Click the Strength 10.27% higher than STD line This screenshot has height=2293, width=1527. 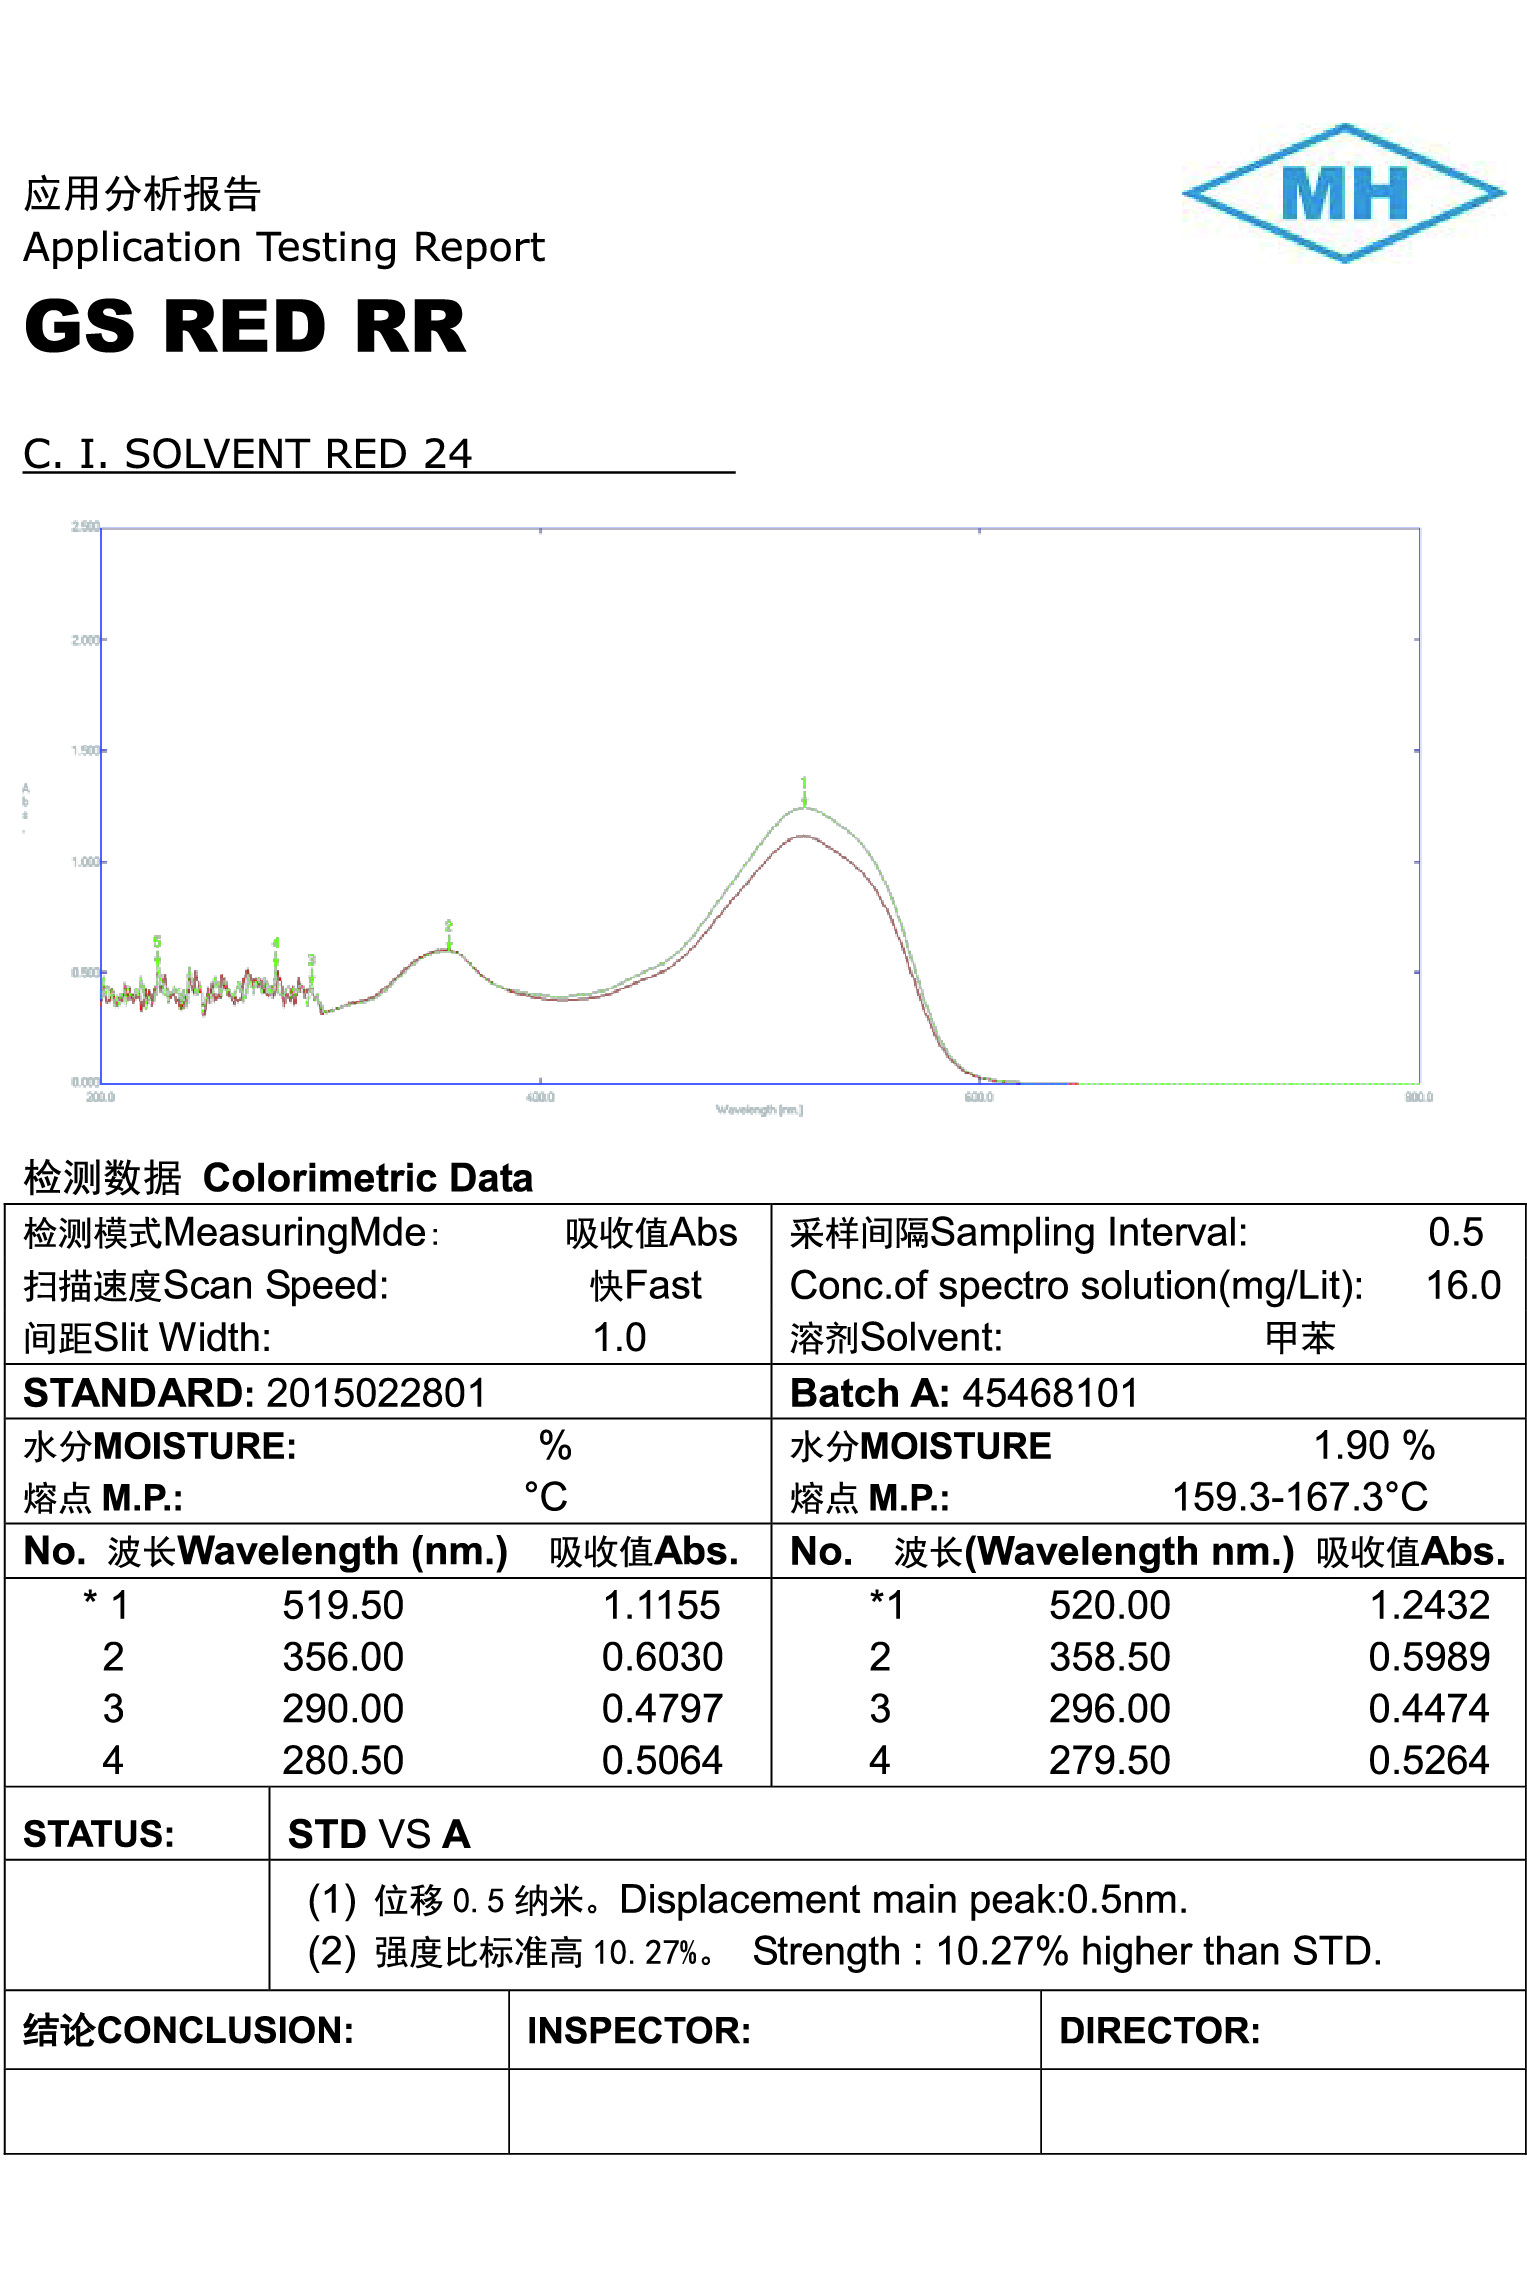pyautogui.click(x=1066, y=1951)
